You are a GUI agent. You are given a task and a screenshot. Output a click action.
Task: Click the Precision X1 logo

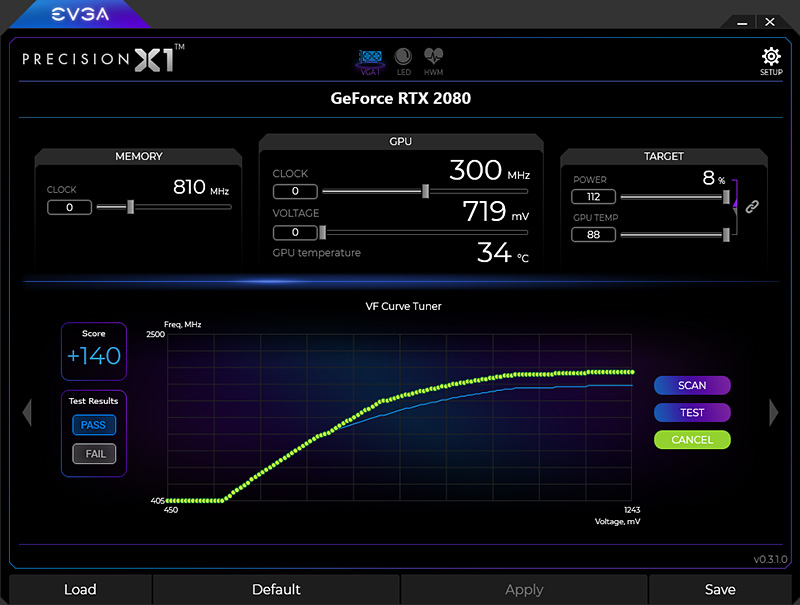[x=103, y=59]
